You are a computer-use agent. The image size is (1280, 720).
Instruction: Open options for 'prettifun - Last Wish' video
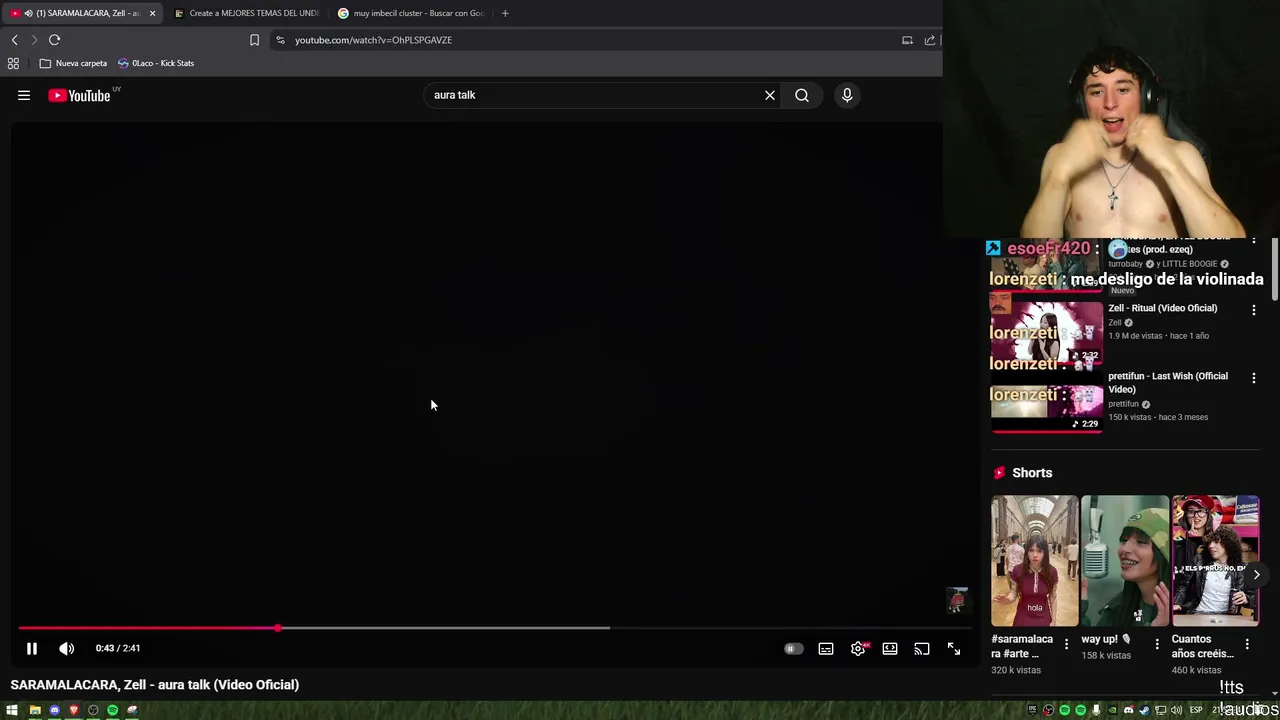point(1254,378)
